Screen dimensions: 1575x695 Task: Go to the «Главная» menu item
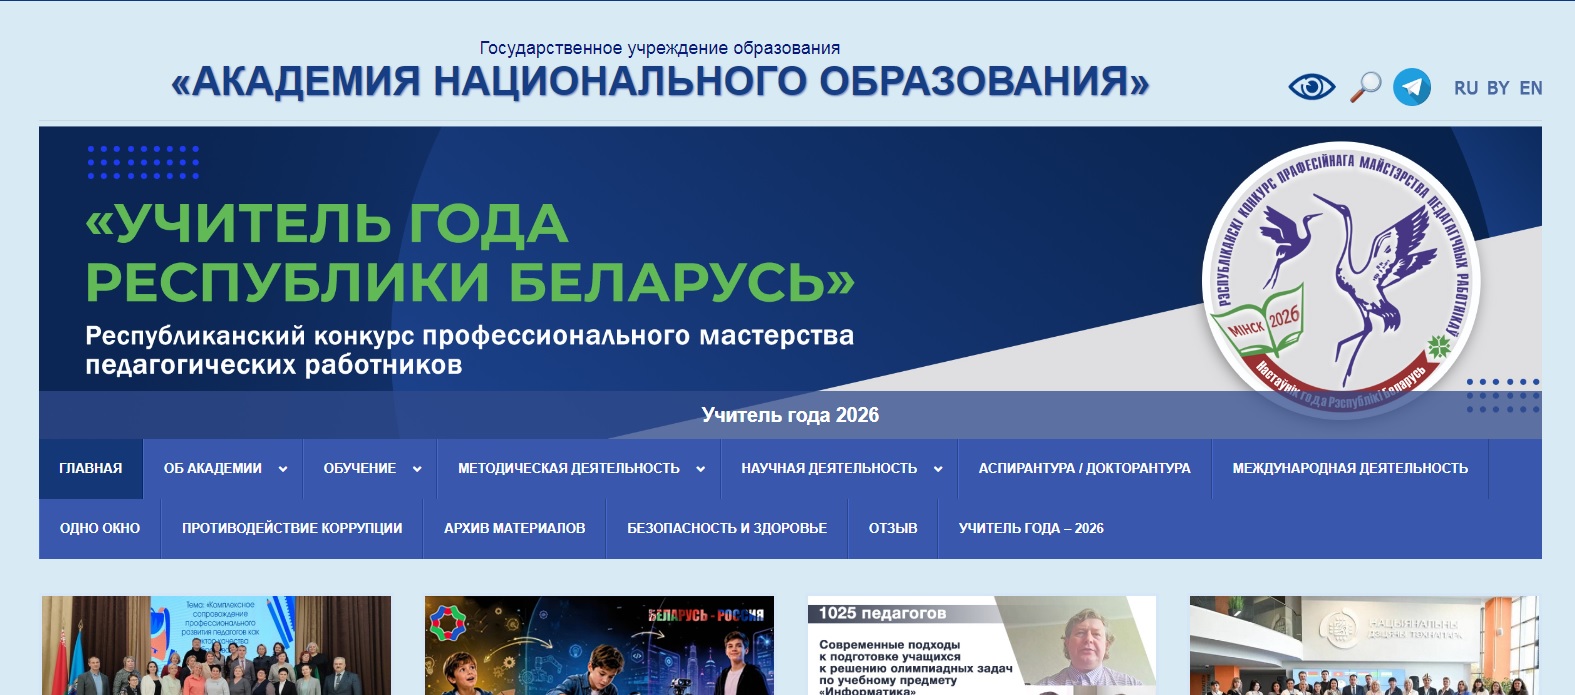(91, 468)
